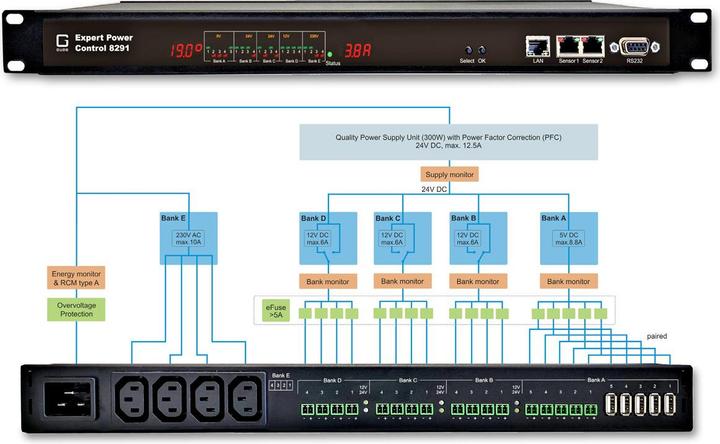The height and width of the screenshot is (444, 720).
Task: Click the rear panel "Bank A" label
Action: click(596, 380)
